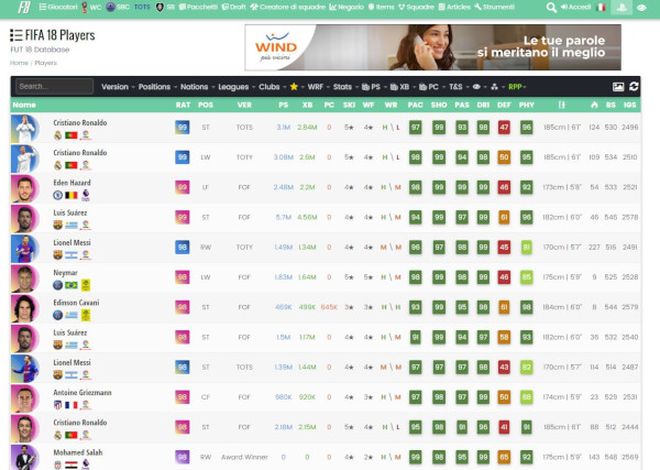Image resolution: width=660 pixels, height=470 pixels.
Task: Click the Accedi login link
Action: pyautogui.click(x=575, y=7)
